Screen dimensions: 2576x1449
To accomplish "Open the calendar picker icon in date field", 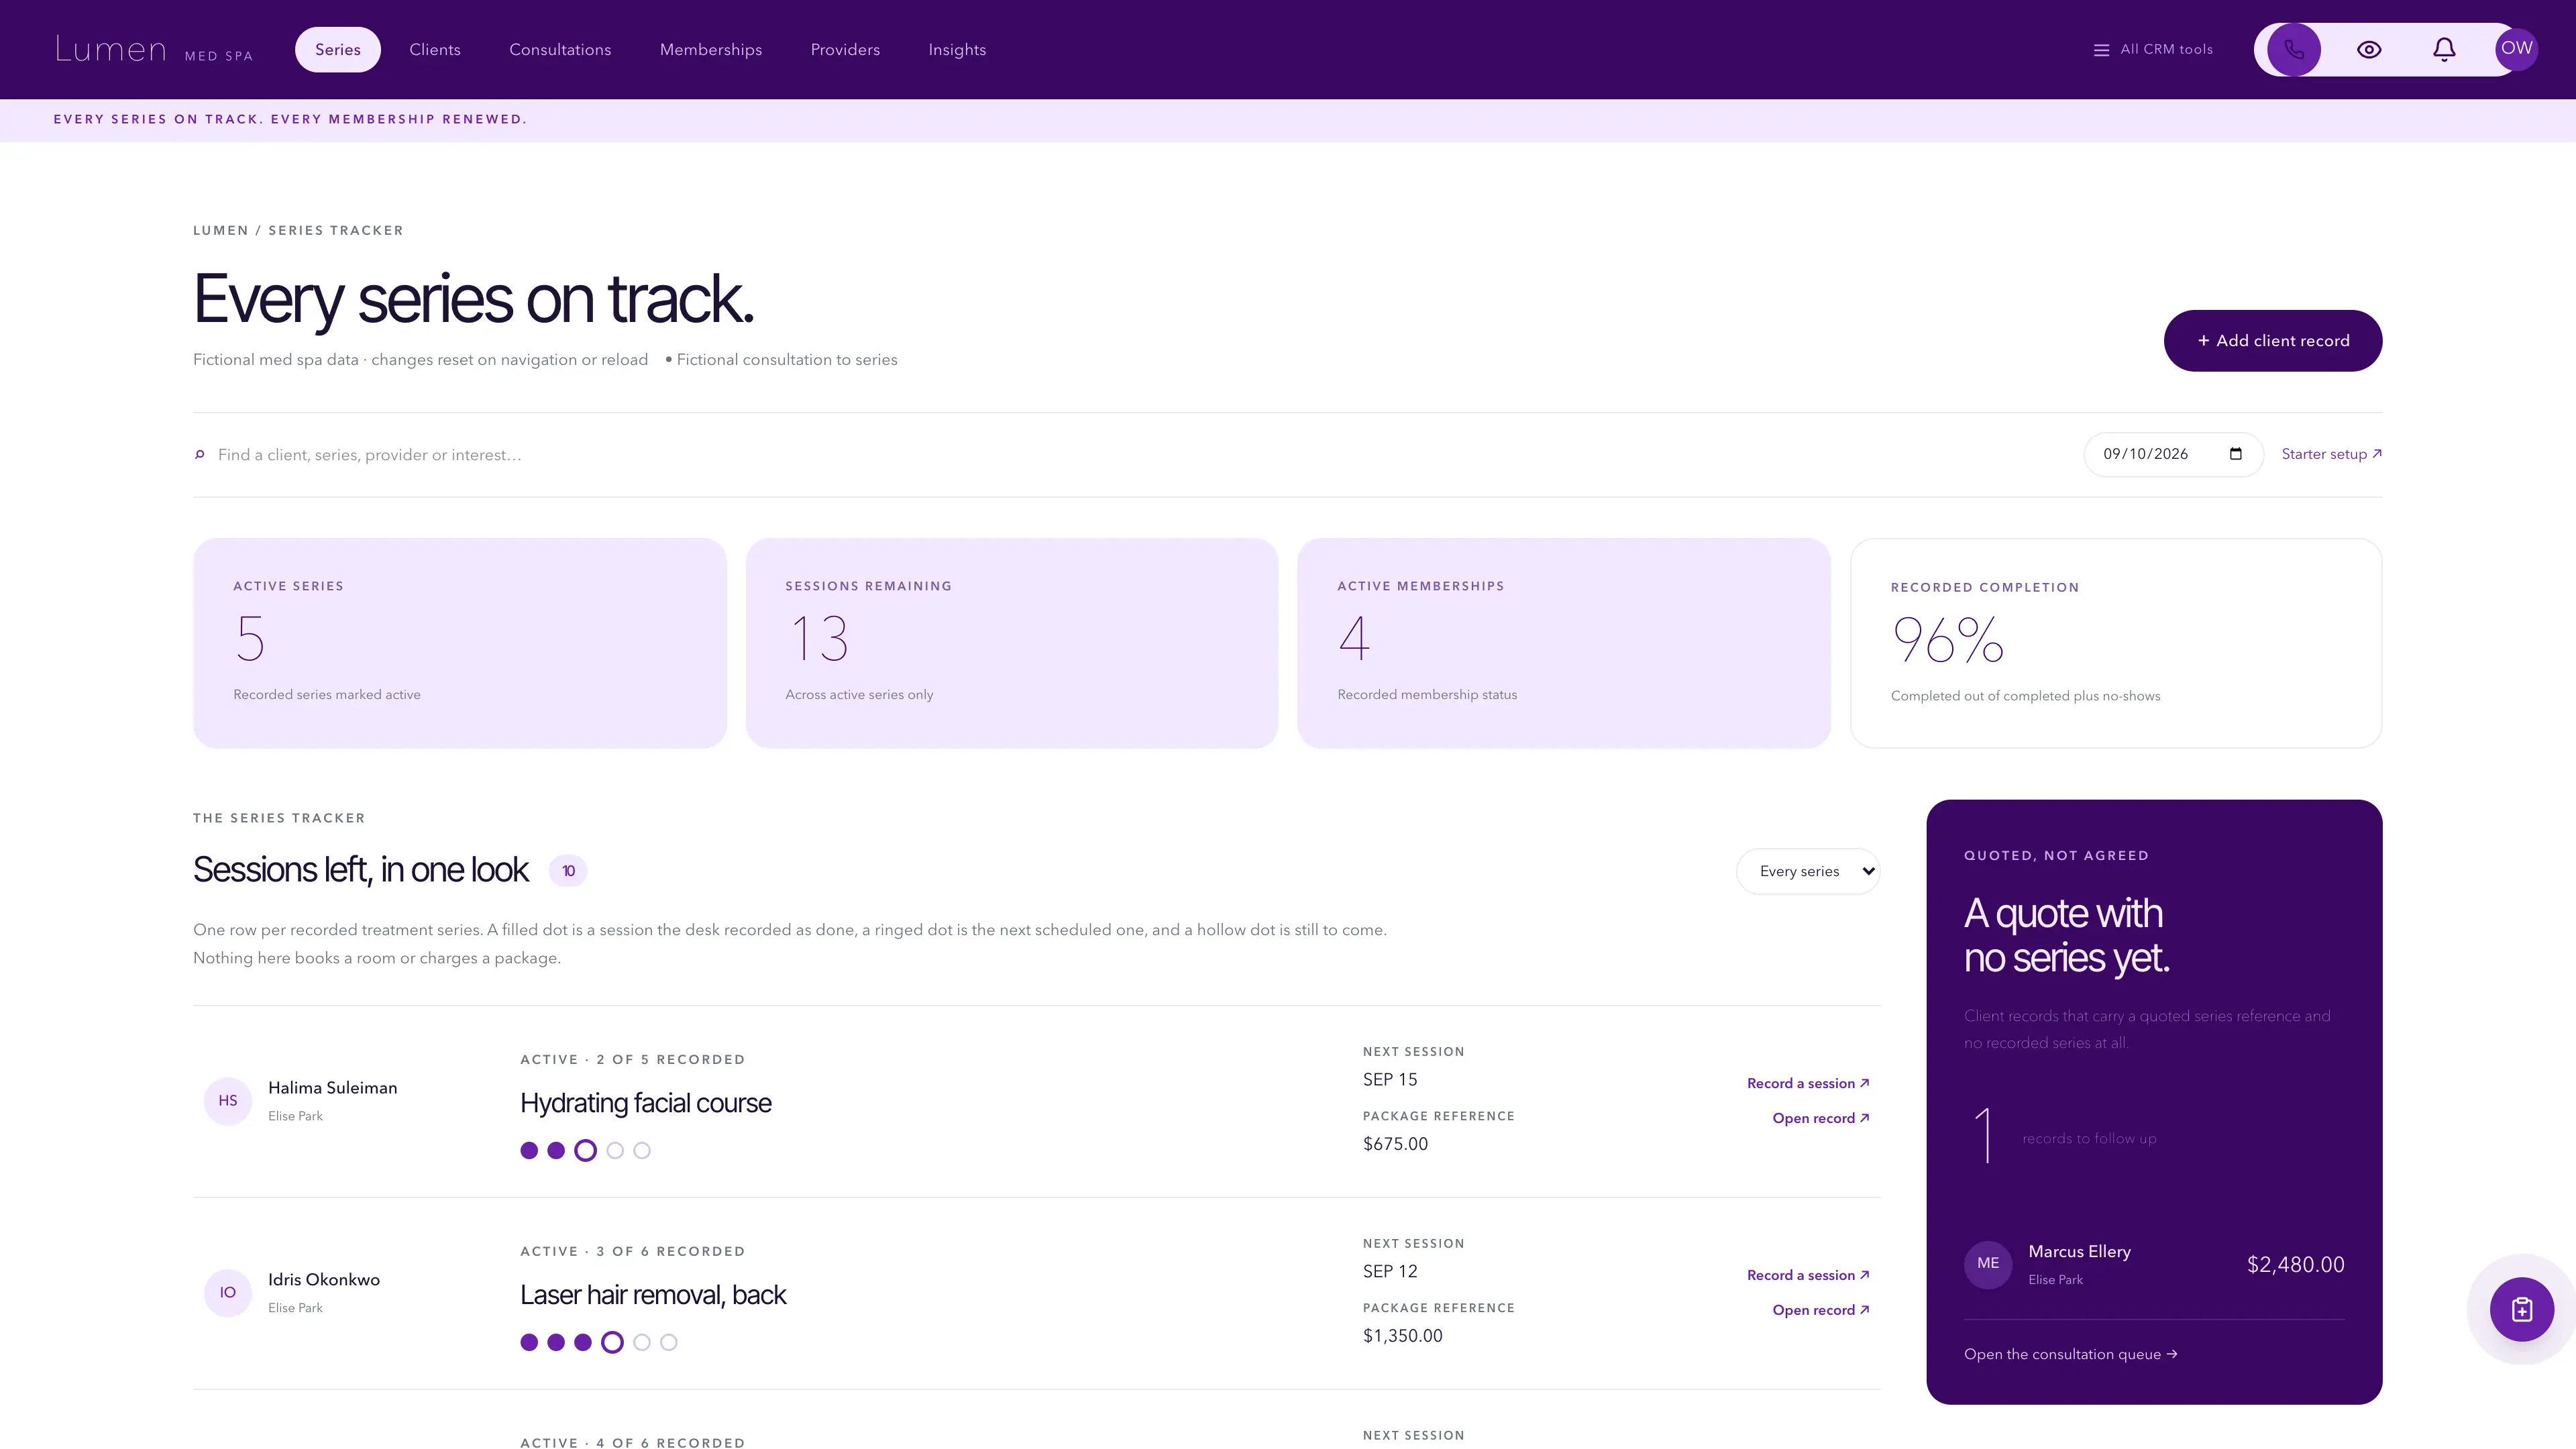I will pos(2235,454).
